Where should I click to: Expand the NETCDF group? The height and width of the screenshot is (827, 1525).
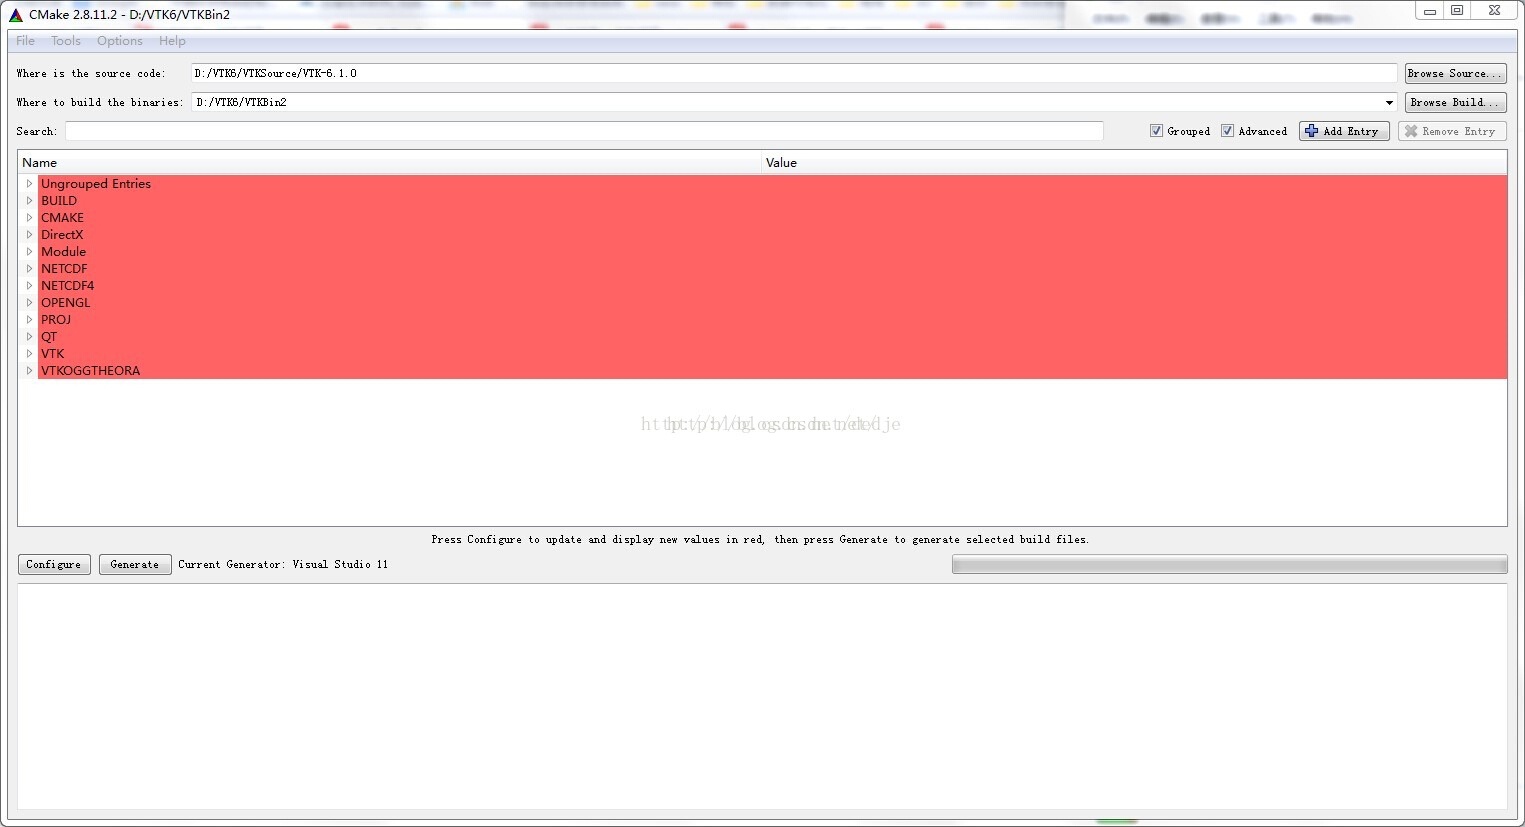(x=29, y=269)
